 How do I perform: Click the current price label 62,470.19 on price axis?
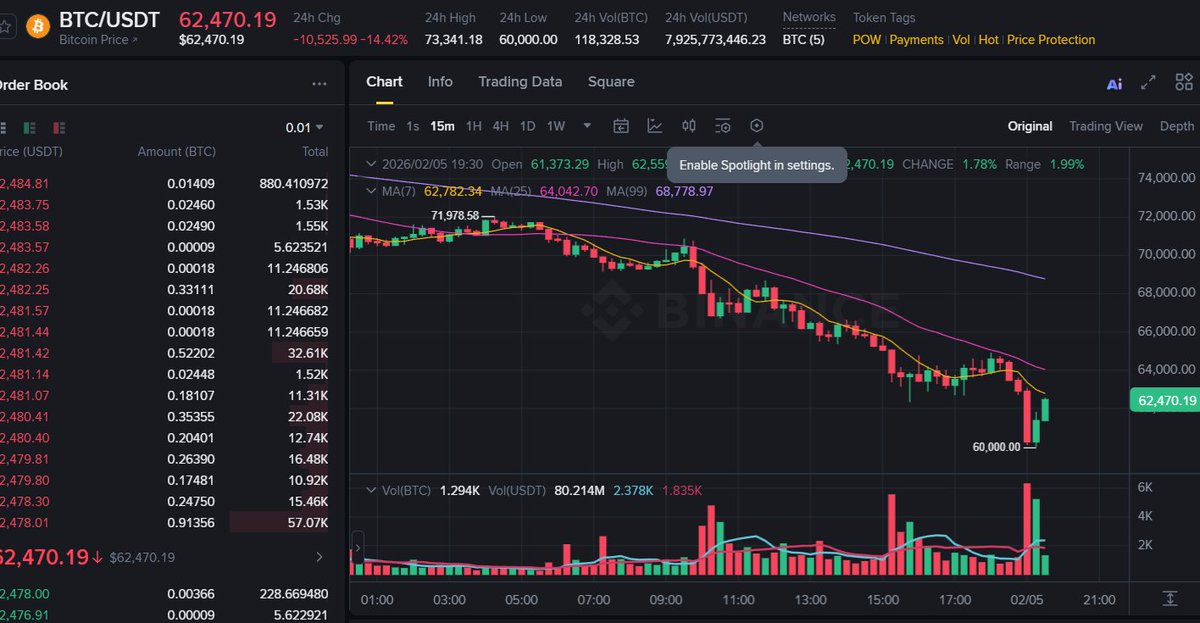point(1164,401)
